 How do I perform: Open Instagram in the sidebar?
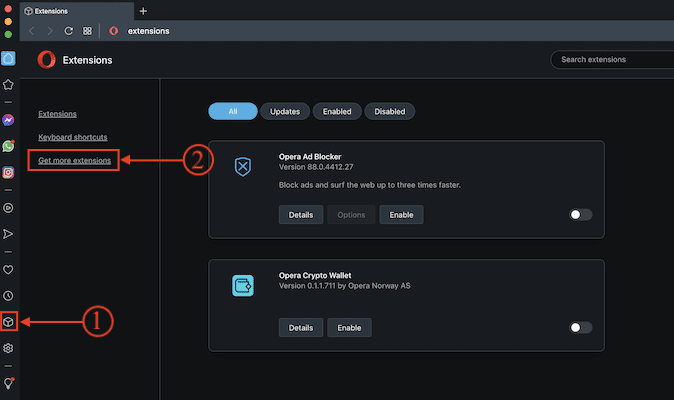pos(8,172)
